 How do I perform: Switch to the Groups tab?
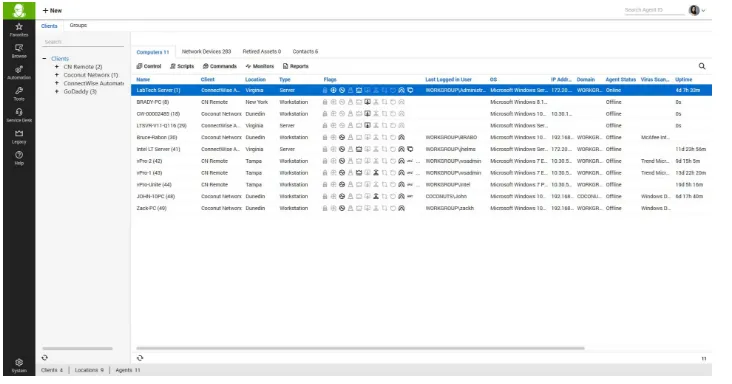(78, 25)
